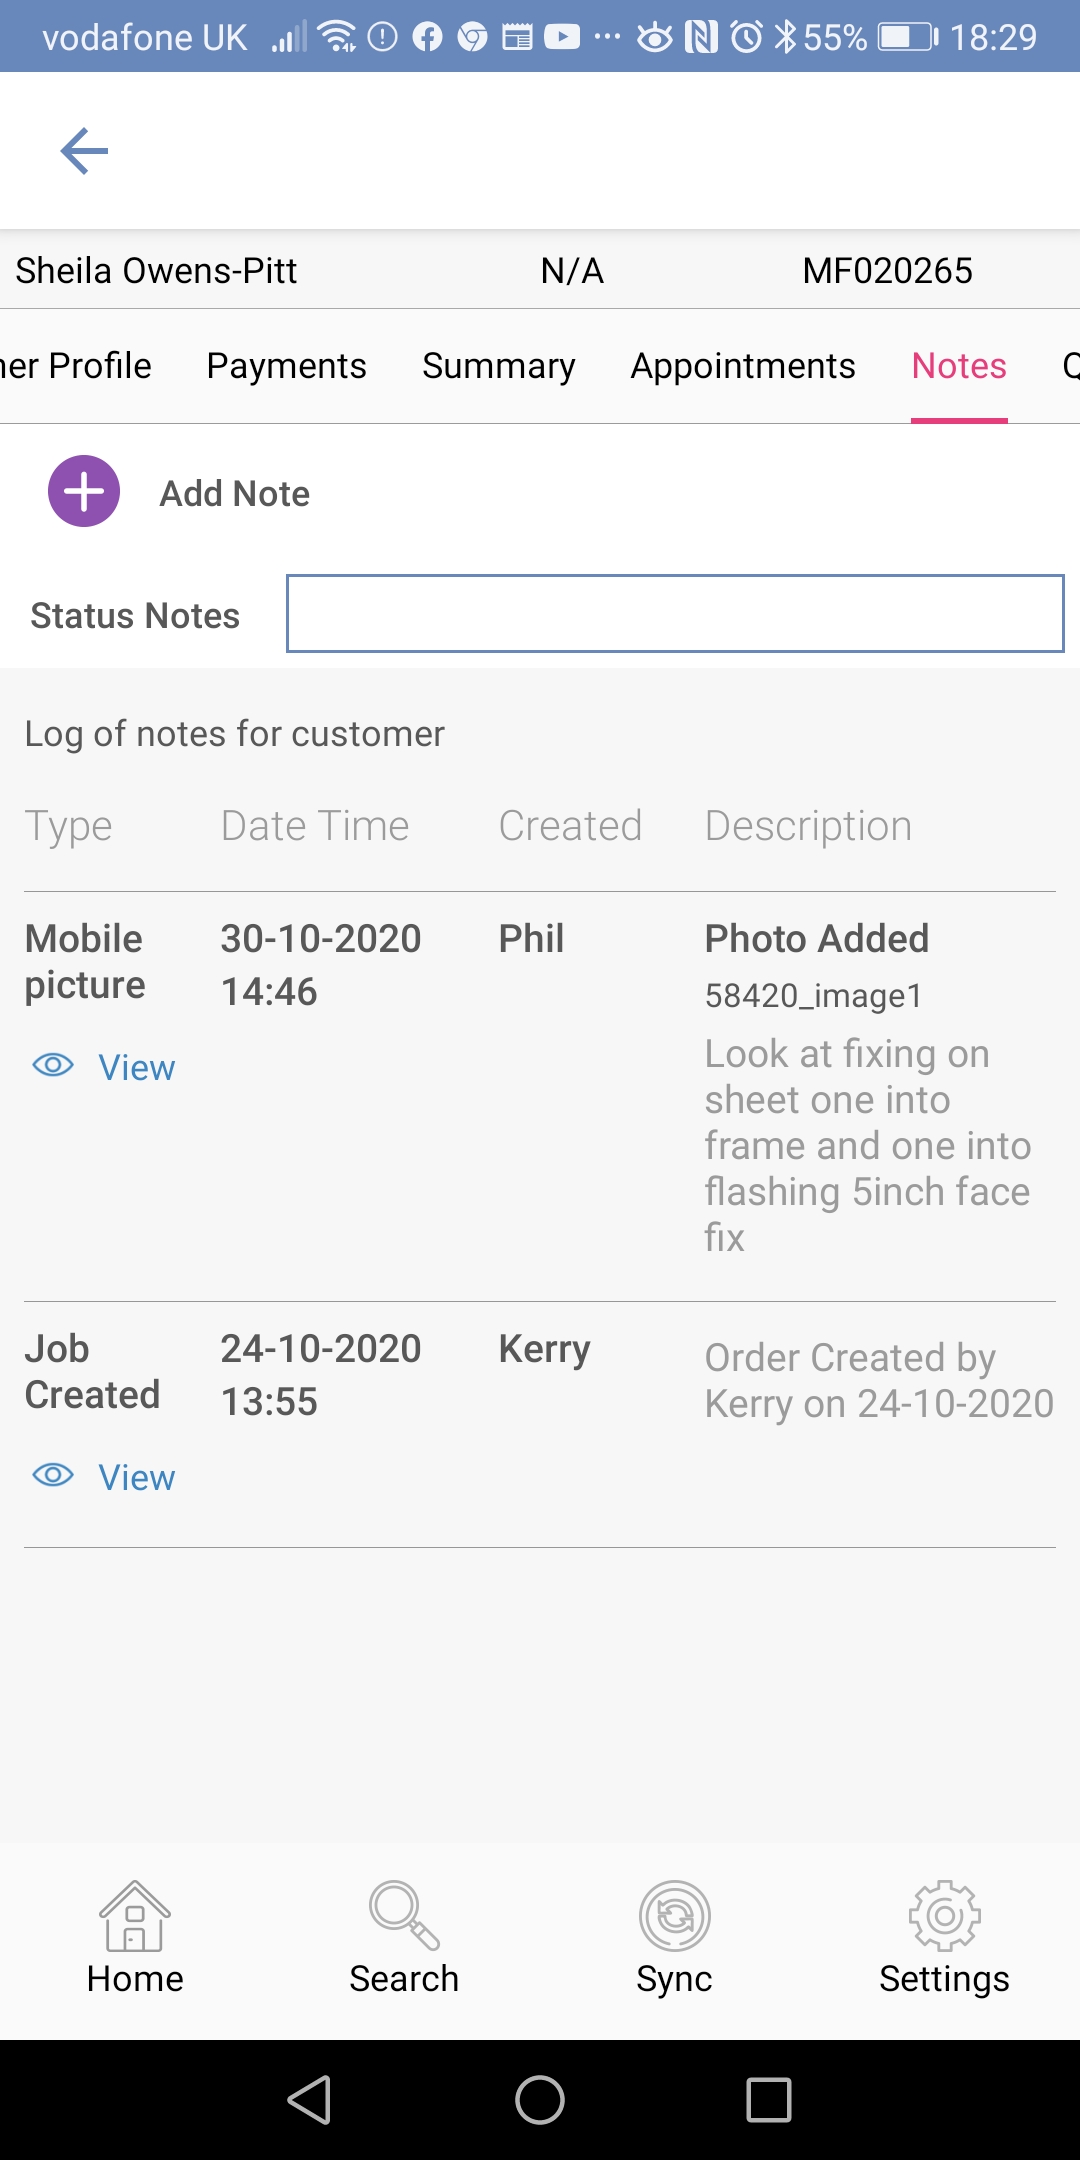Open Android recent apps square
This screenshot has width=1080, height=2160.
pos(769,2100)
